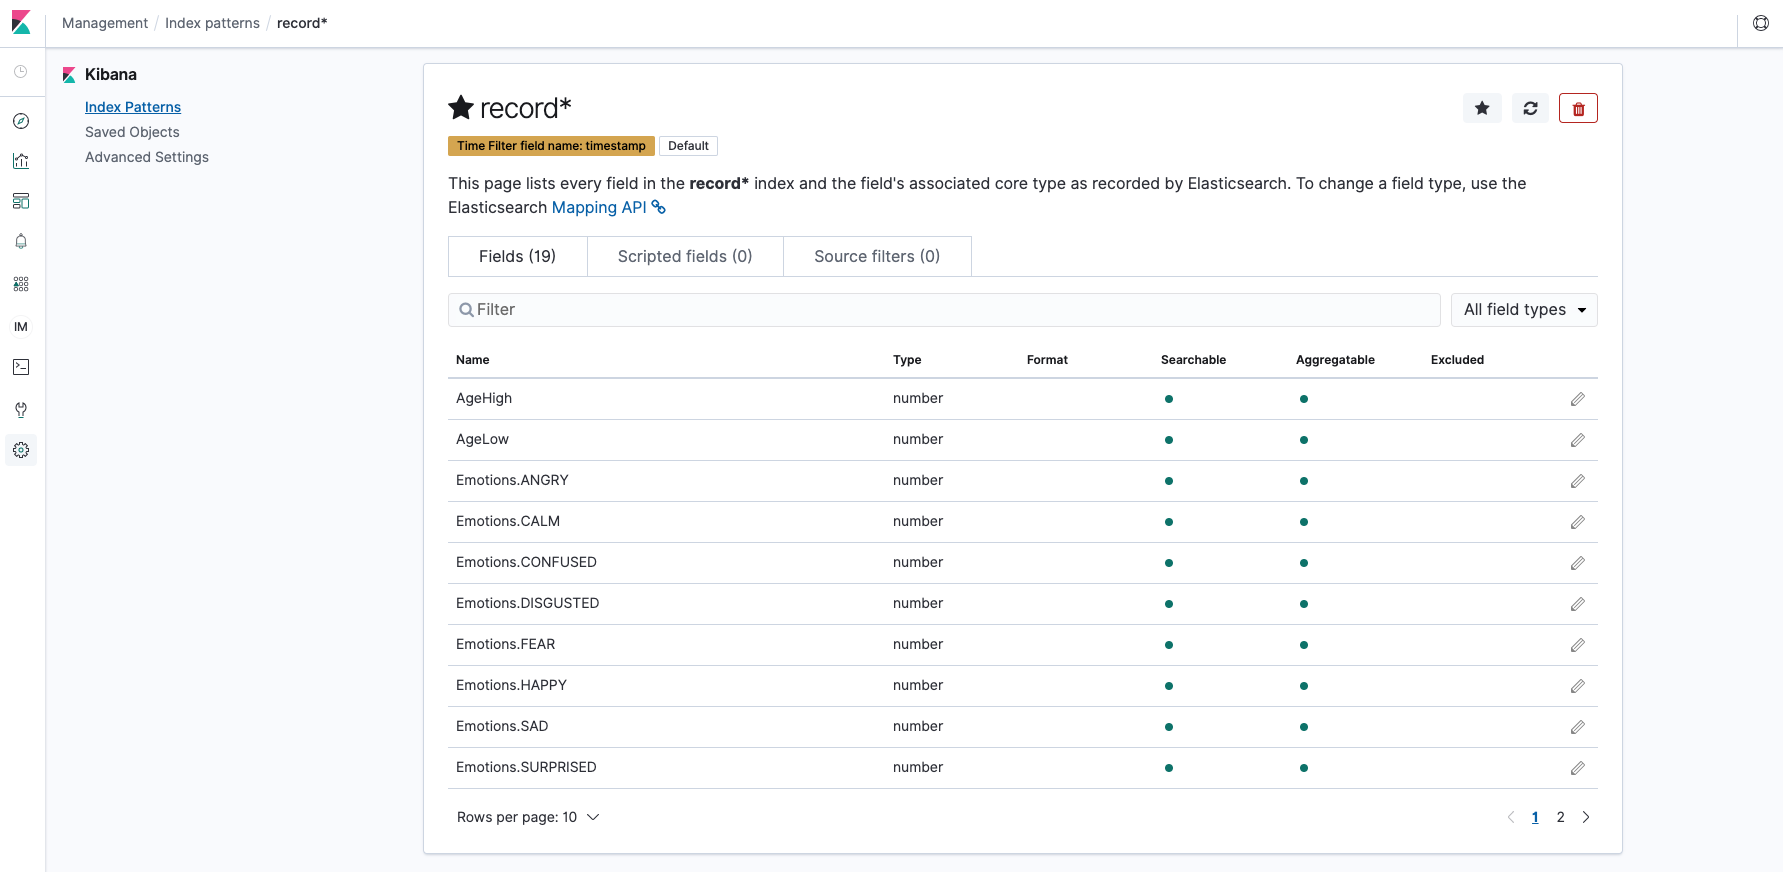Viewport: 1783px width, 872px height.
Task: Delete the index pattern with the red trash icon
Action: [1578, 108]
